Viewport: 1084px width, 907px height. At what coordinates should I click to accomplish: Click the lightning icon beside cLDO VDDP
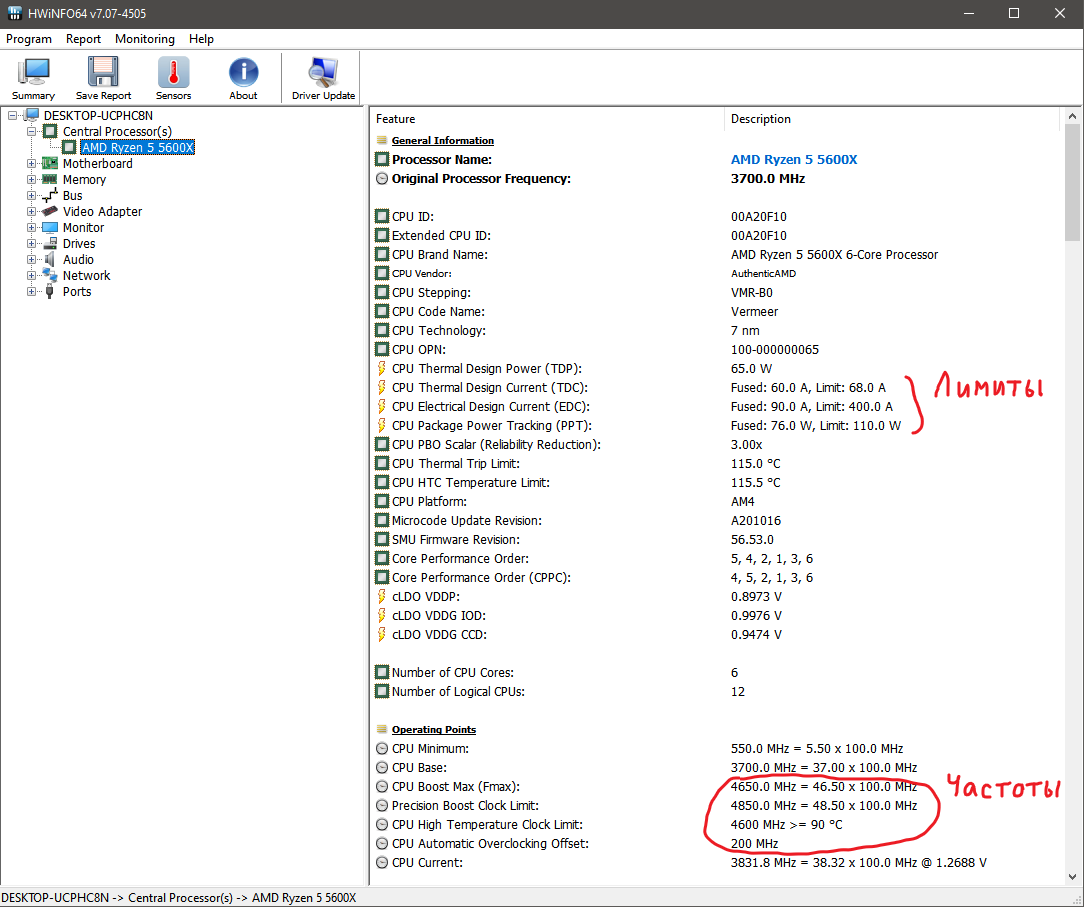[x=382, y=597]
